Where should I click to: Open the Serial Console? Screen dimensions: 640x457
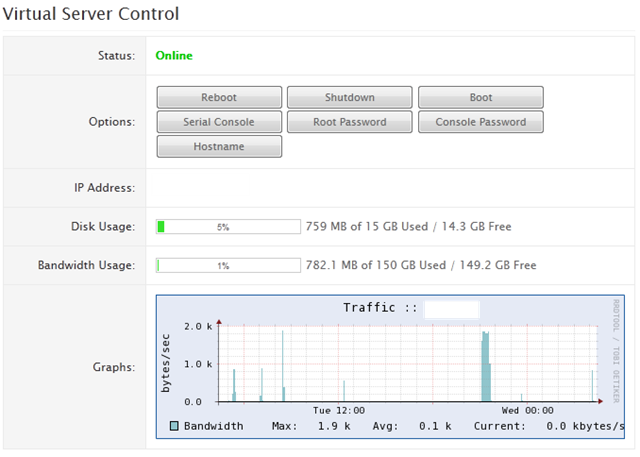coord(219,122)
